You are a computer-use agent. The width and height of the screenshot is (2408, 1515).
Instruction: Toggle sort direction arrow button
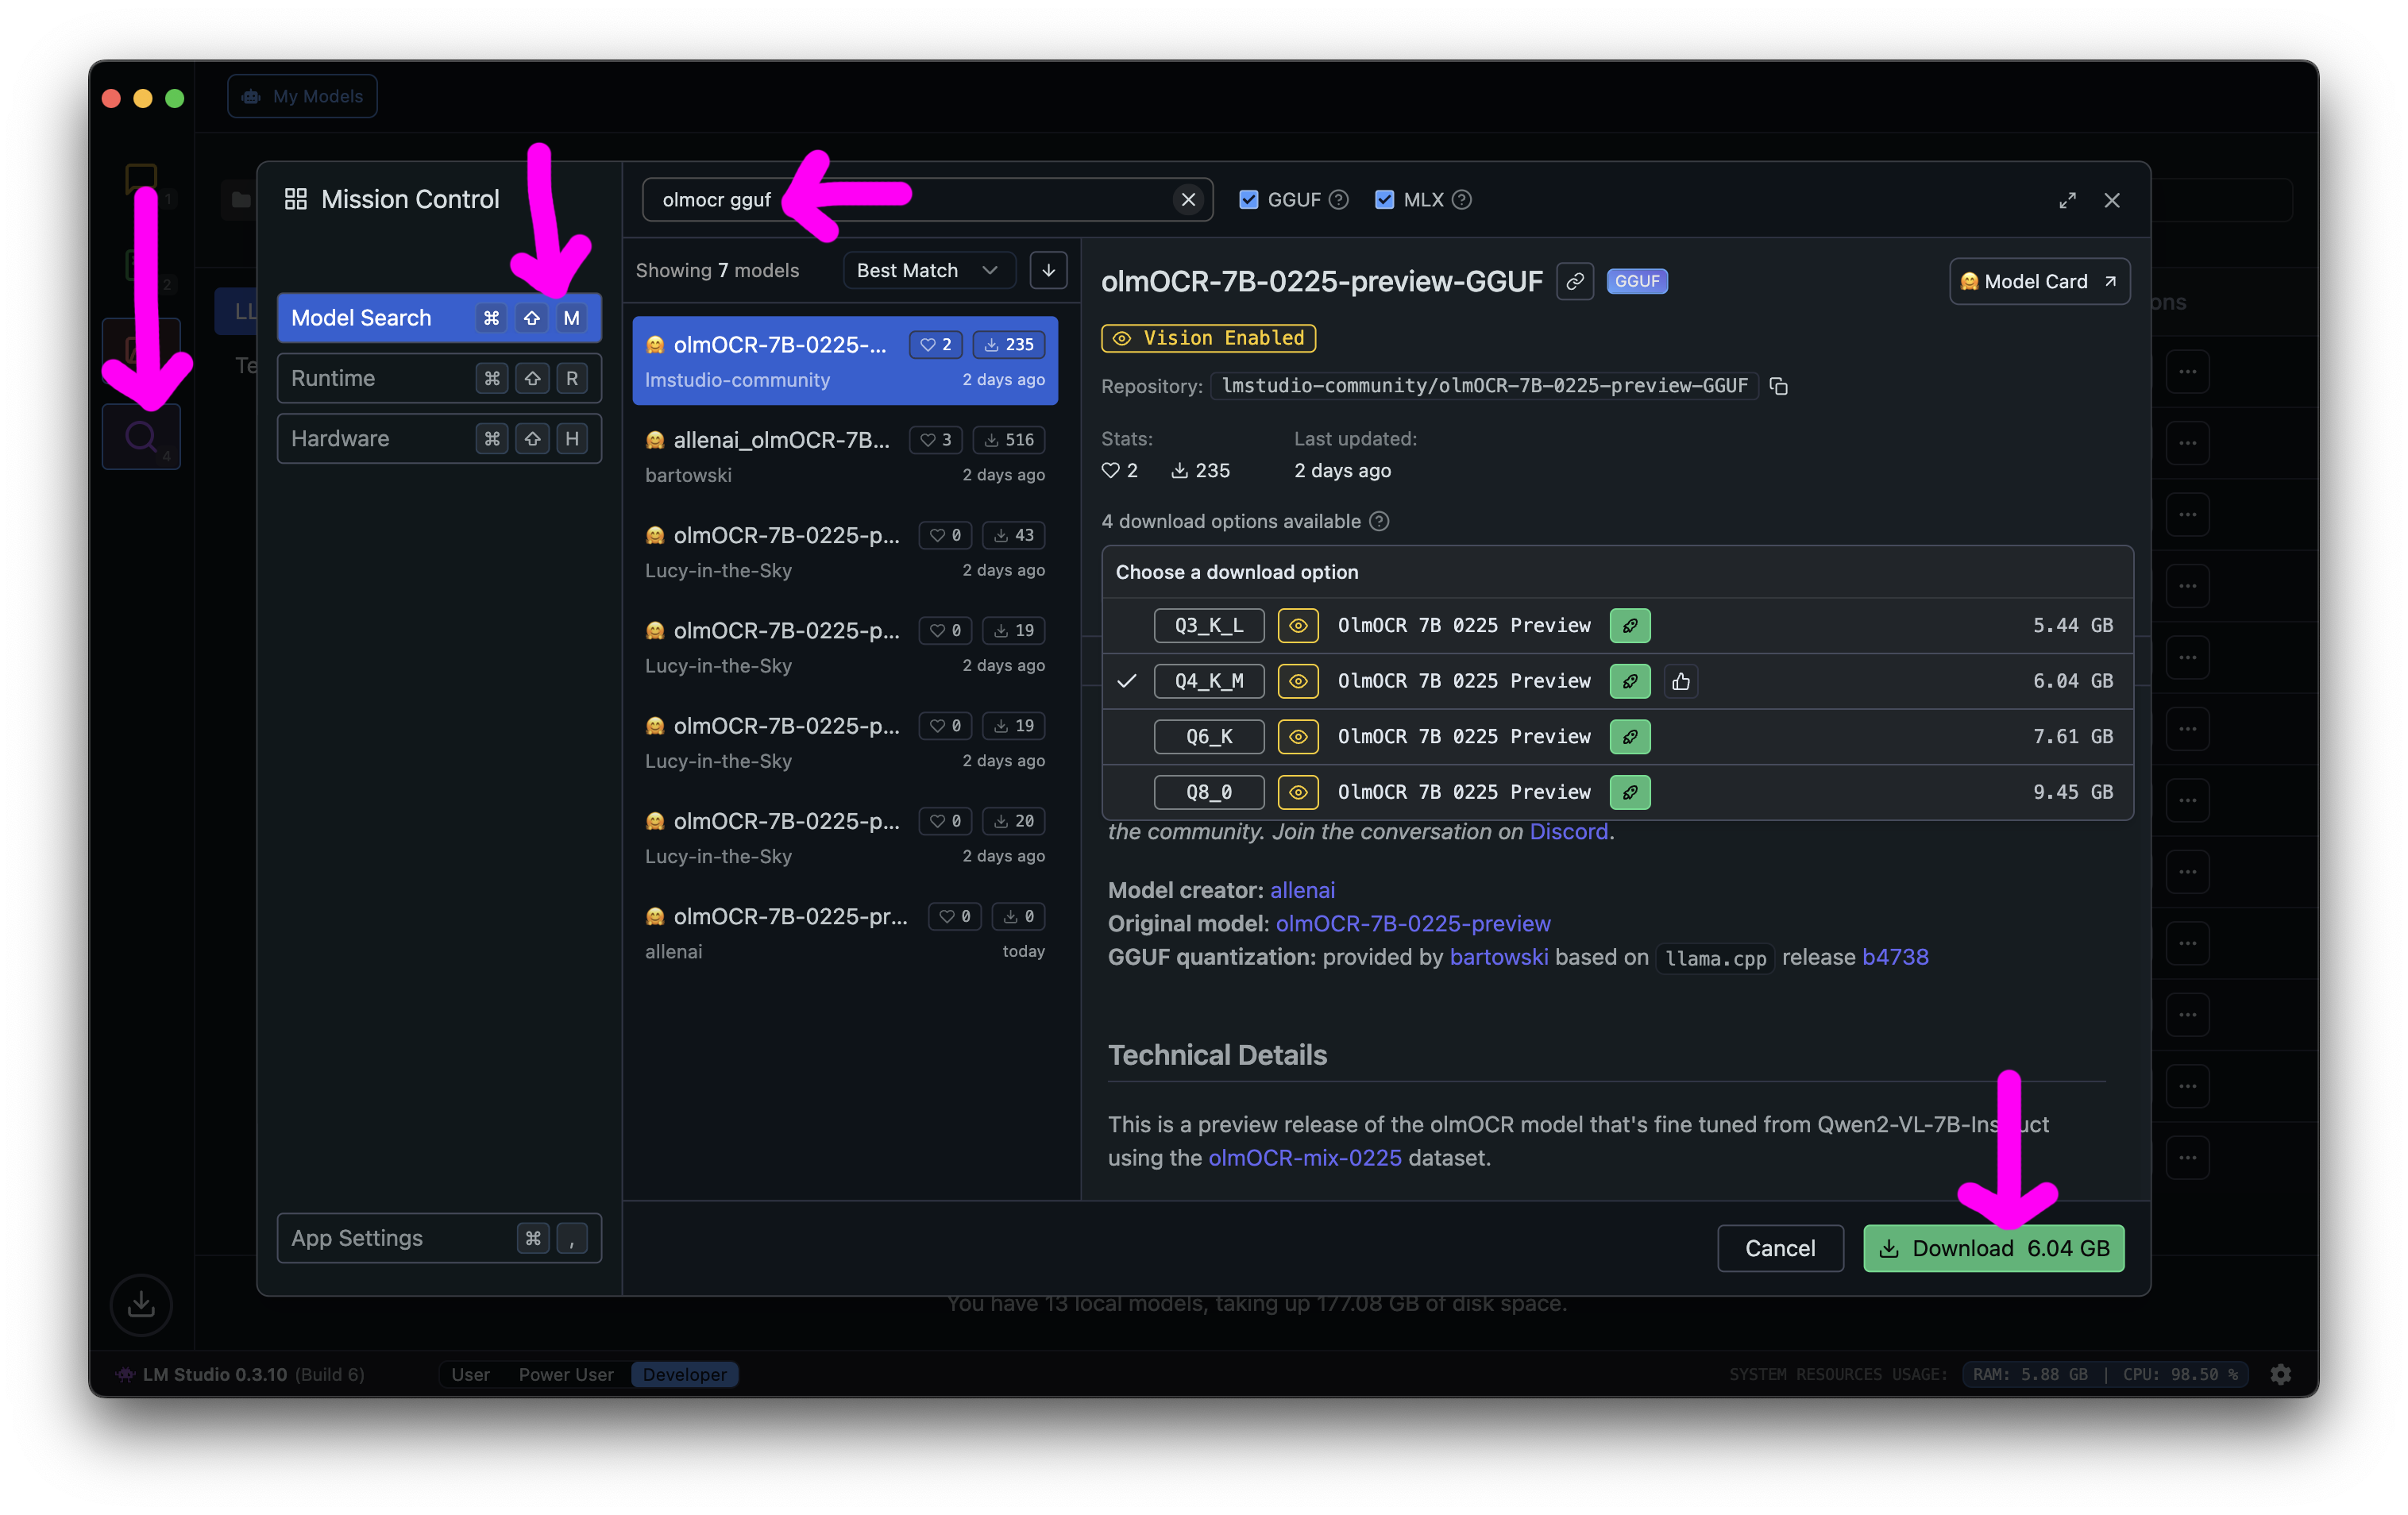(1048, 270)
